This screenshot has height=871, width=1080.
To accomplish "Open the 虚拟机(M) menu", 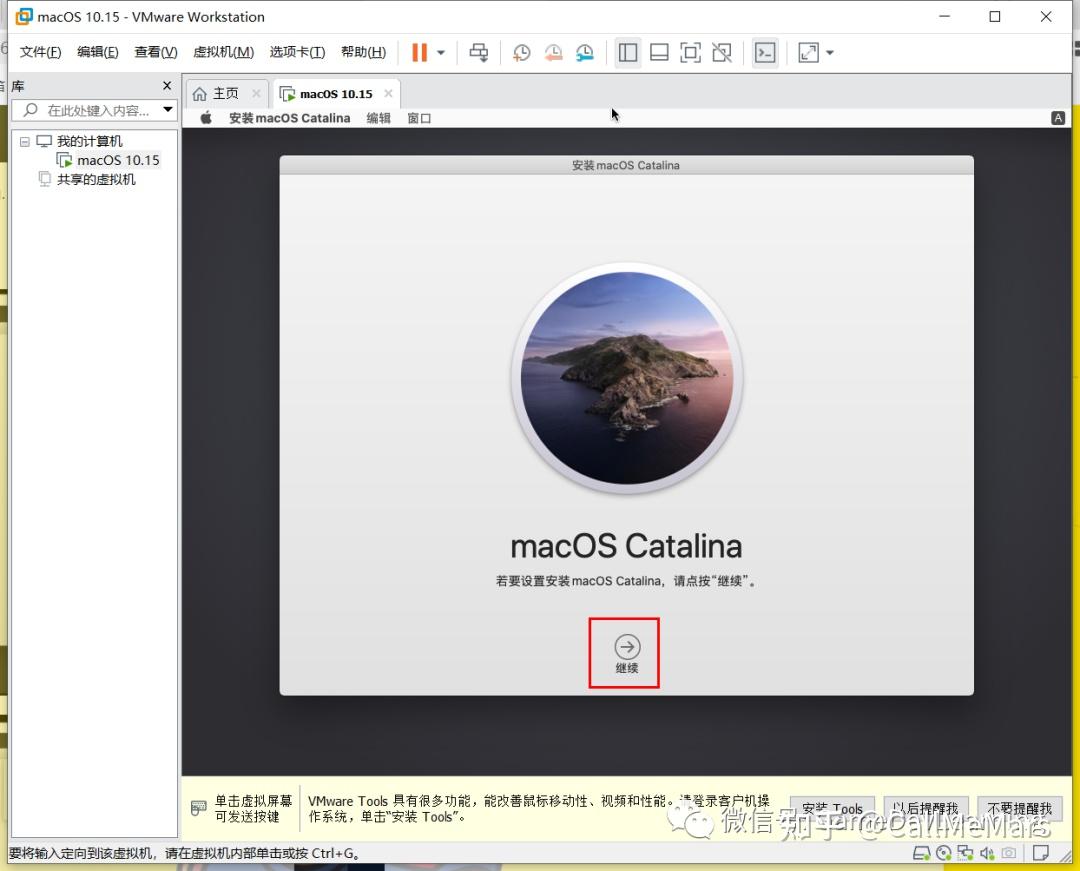I will [223, 52].
